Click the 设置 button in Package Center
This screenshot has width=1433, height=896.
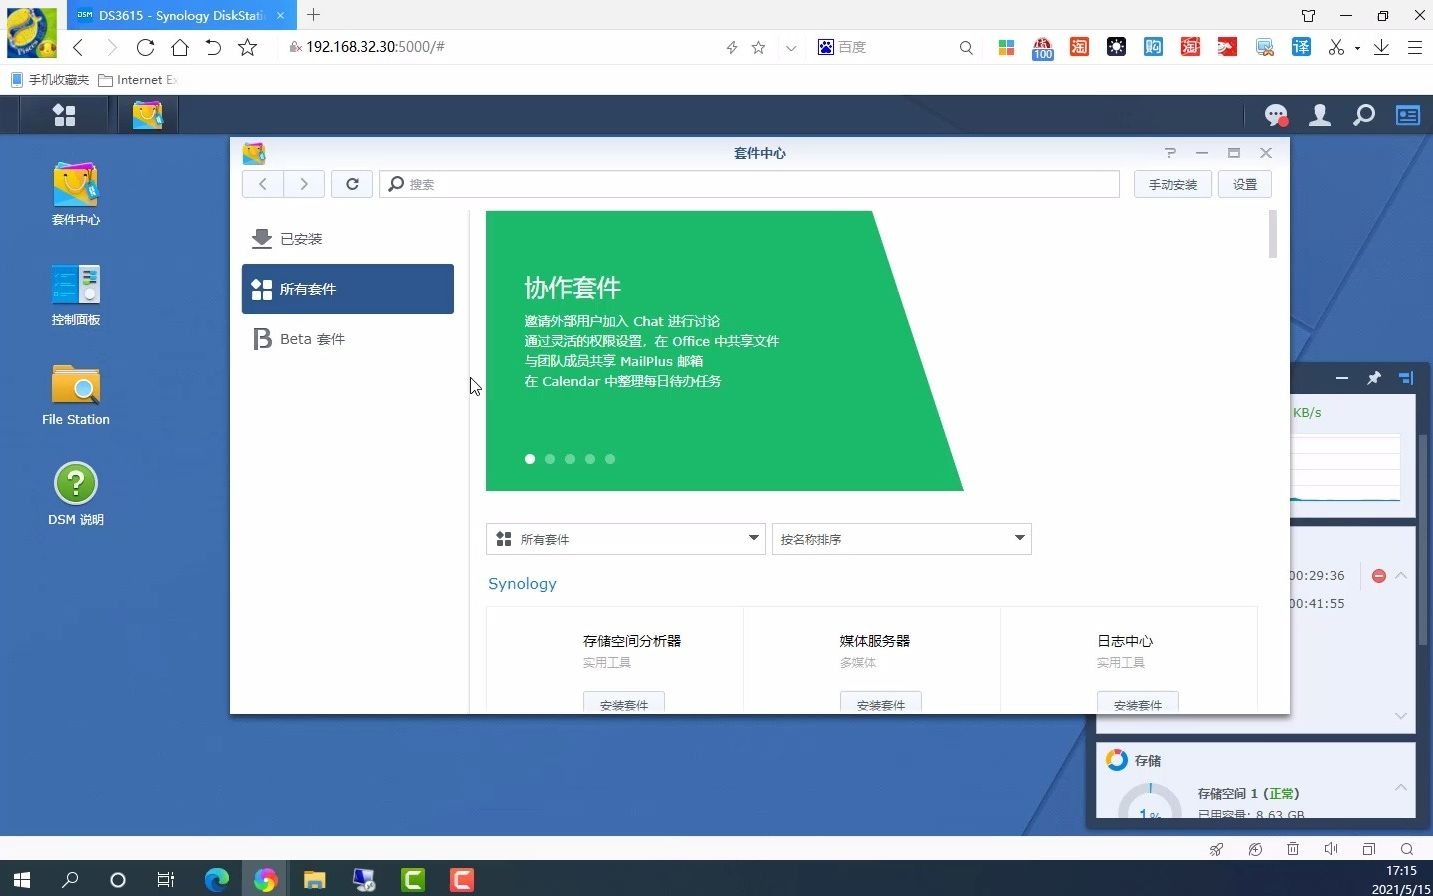tap(1245, 184)
